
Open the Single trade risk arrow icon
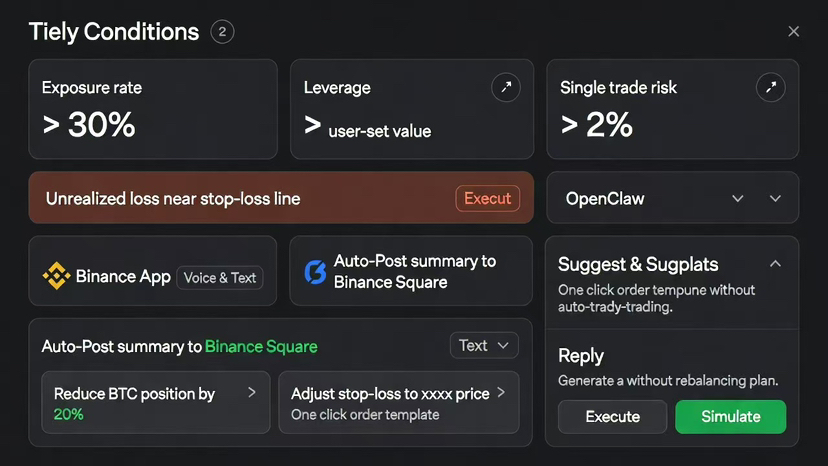click(x=770, y=88)
